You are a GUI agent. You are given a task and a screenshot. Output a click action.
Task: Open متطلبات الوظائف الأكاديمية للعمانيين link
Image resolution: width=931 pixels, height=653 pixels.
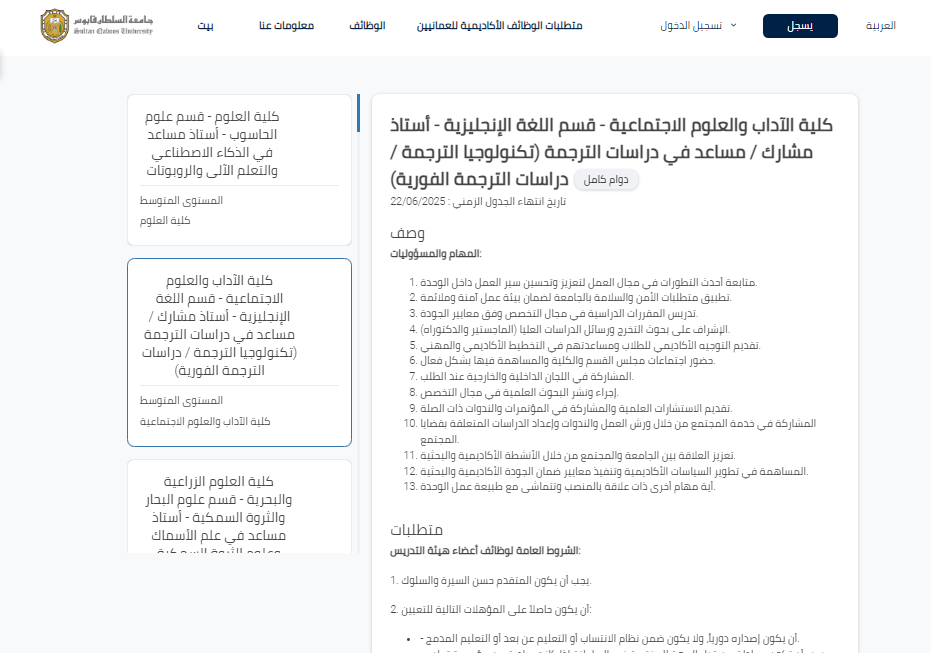click(x=499, y=26)
